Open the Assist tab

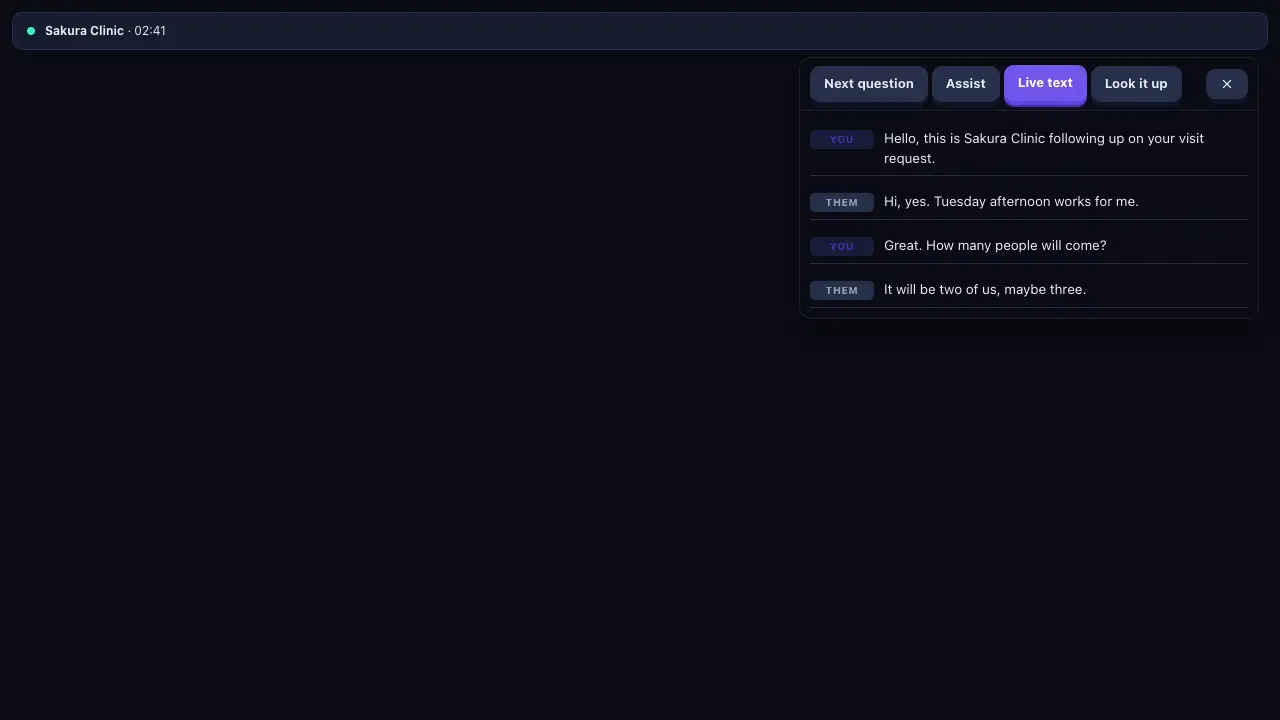tap(966, 84)
